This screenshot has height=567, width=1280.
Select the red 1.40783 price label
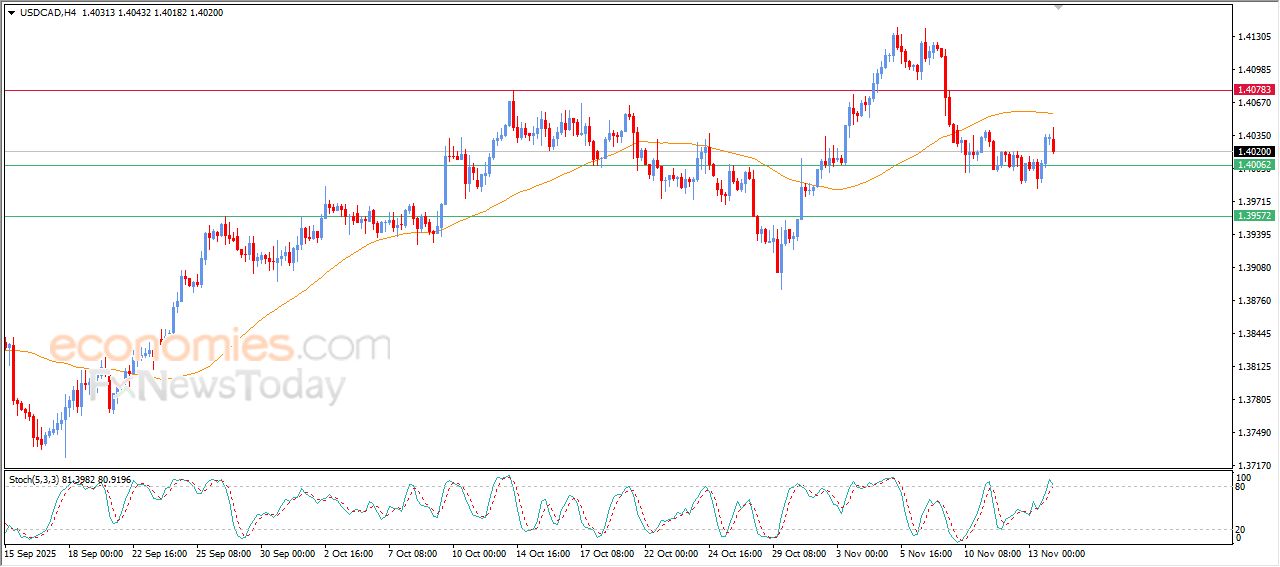click(x=1254, y=90)
